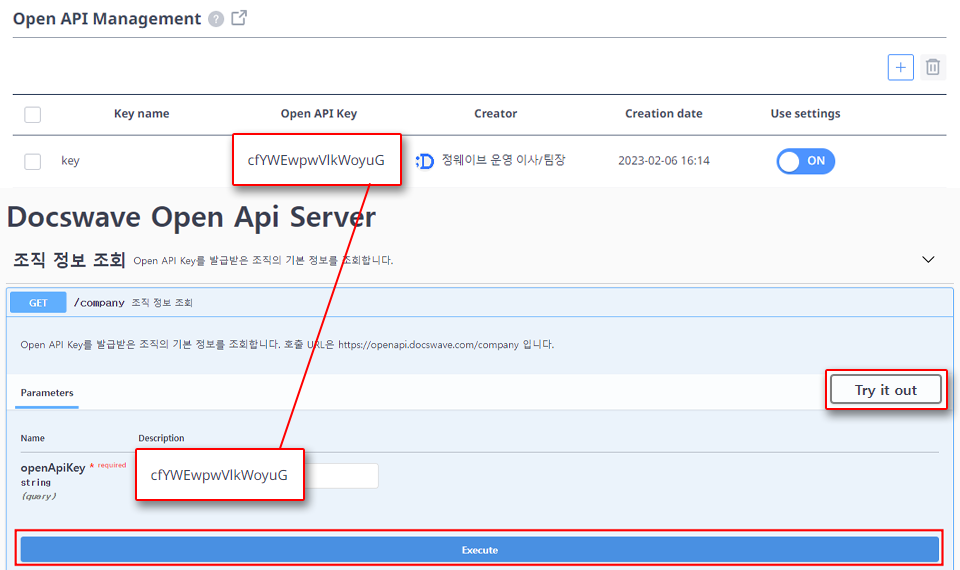Click the GET method badge
Viewport: 960px width, 570px height.
tap(38, 302)
